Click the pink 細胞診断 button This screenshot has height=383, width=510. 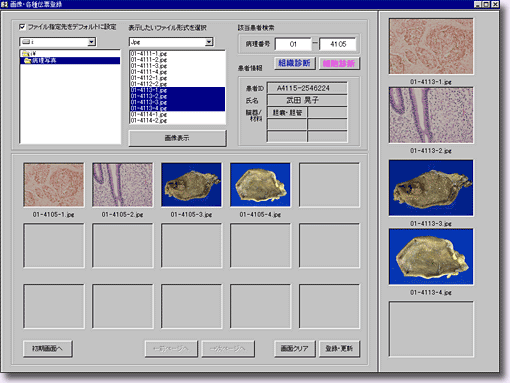coord(339,63)
